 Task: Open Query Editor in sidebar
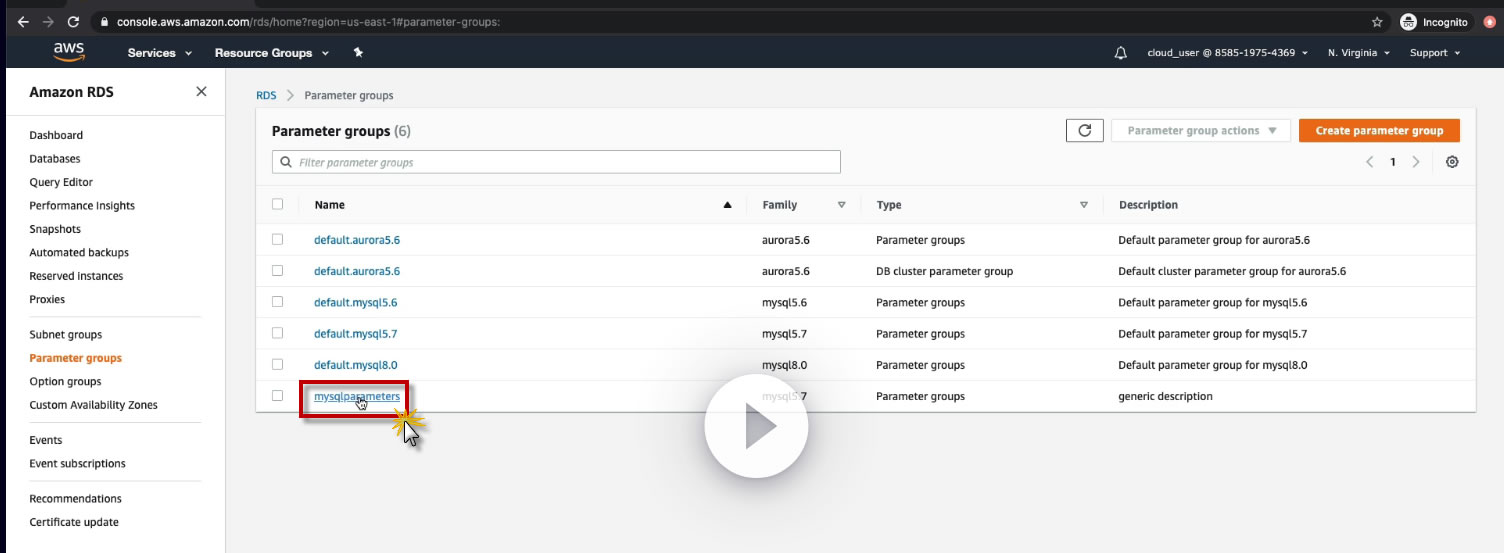click(x=61, y=182)
